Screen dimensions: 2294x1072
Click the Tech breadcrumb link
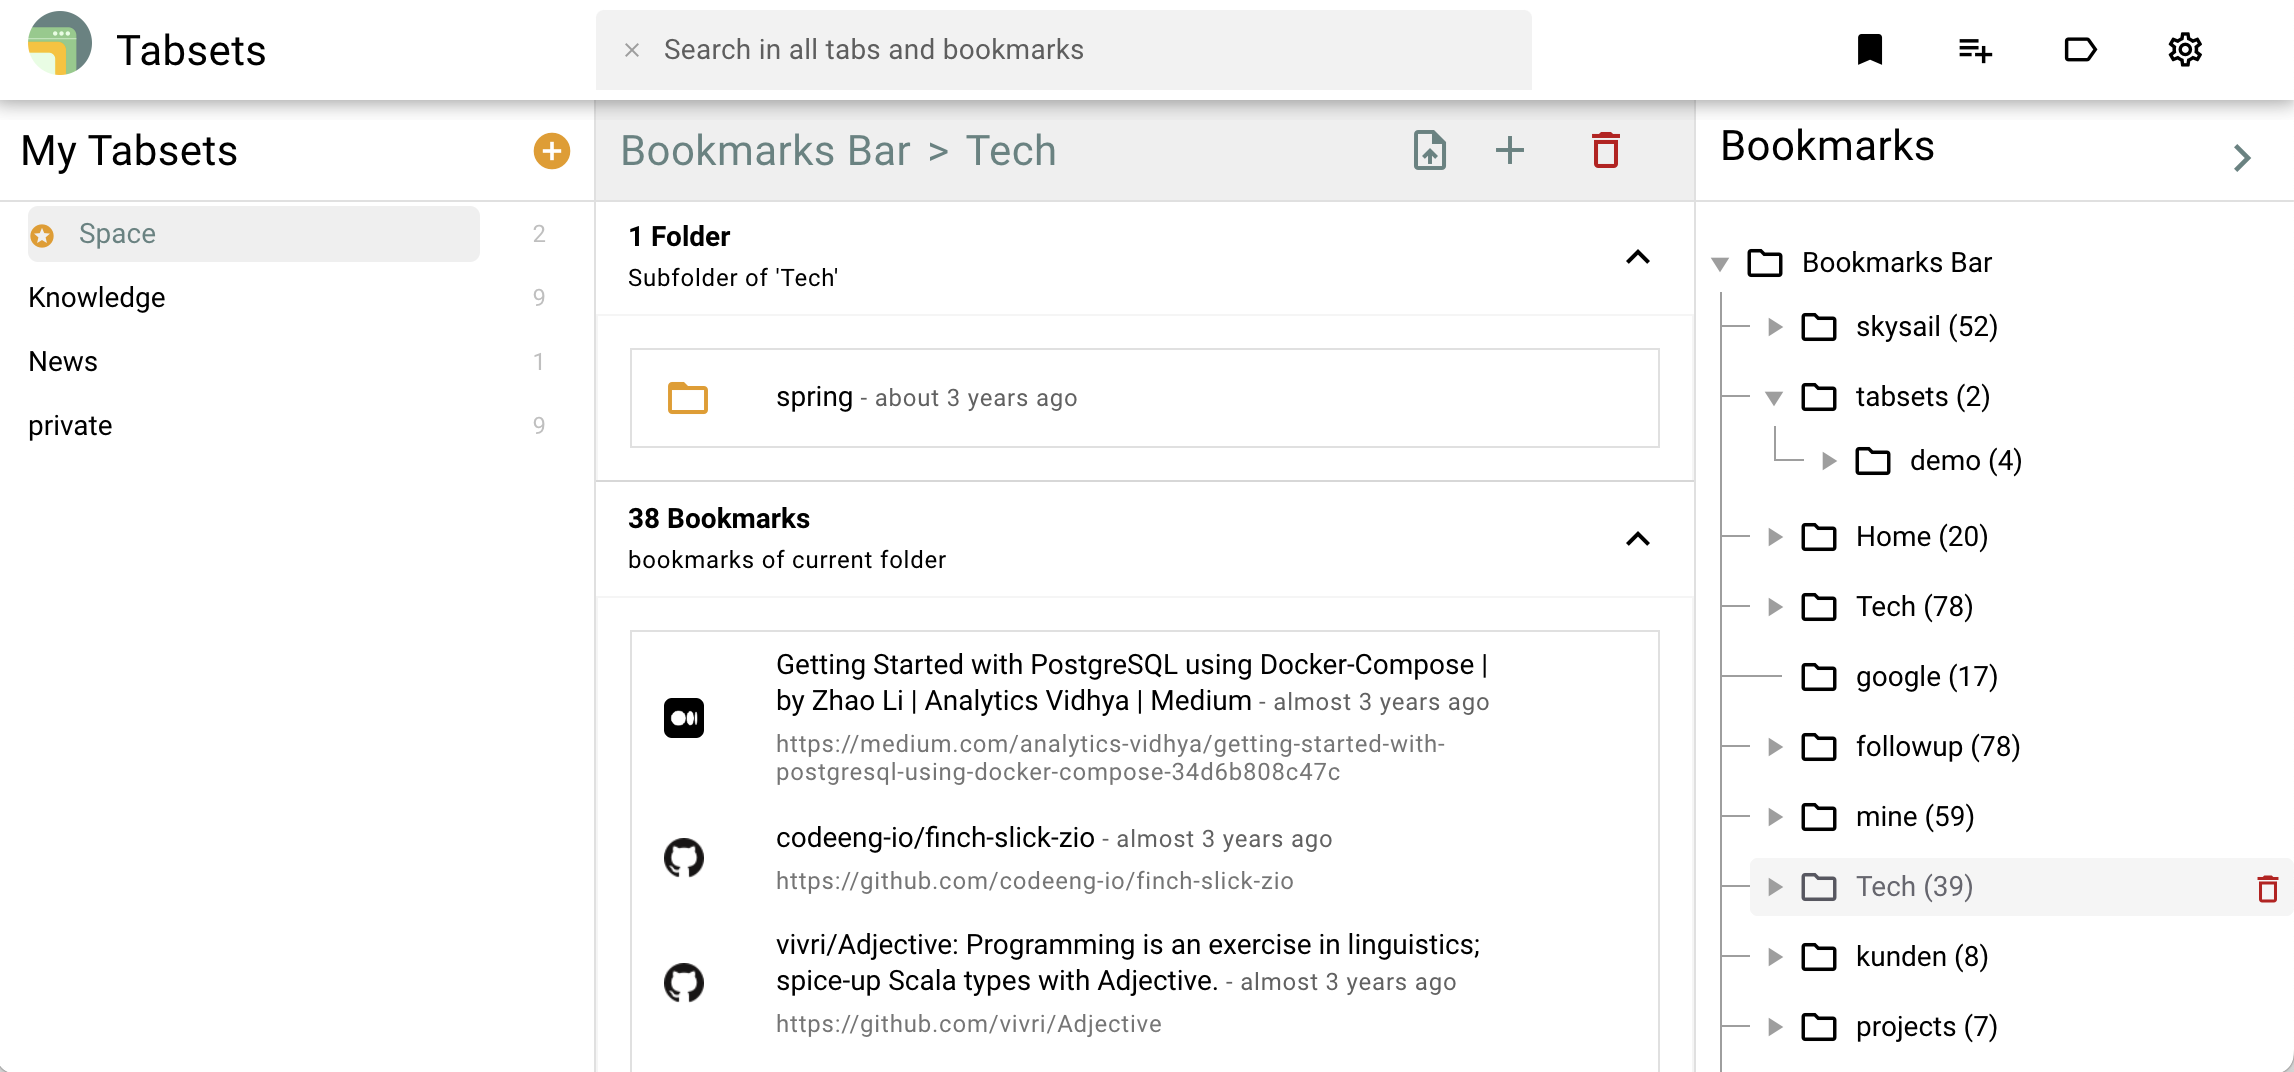coord(1011,151)
